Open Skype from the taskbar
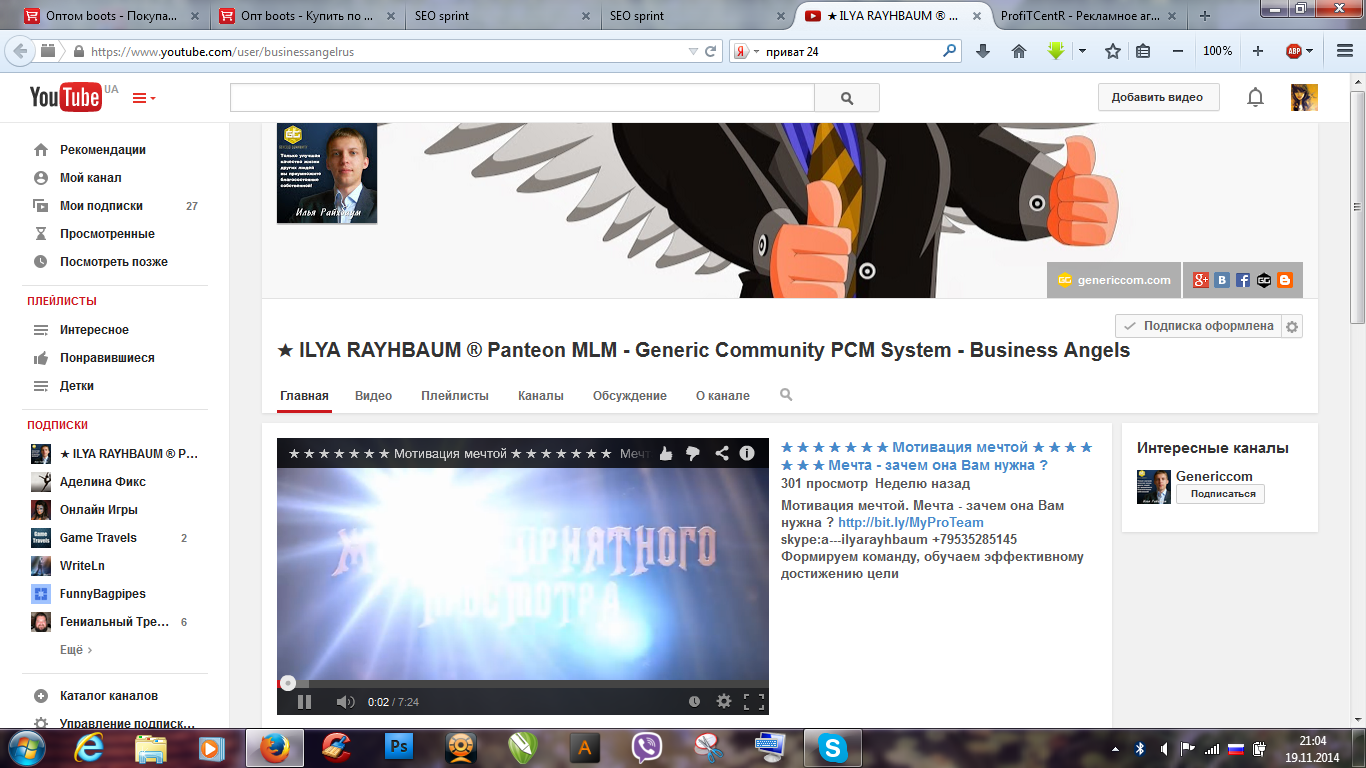 (x=832, y=747)
